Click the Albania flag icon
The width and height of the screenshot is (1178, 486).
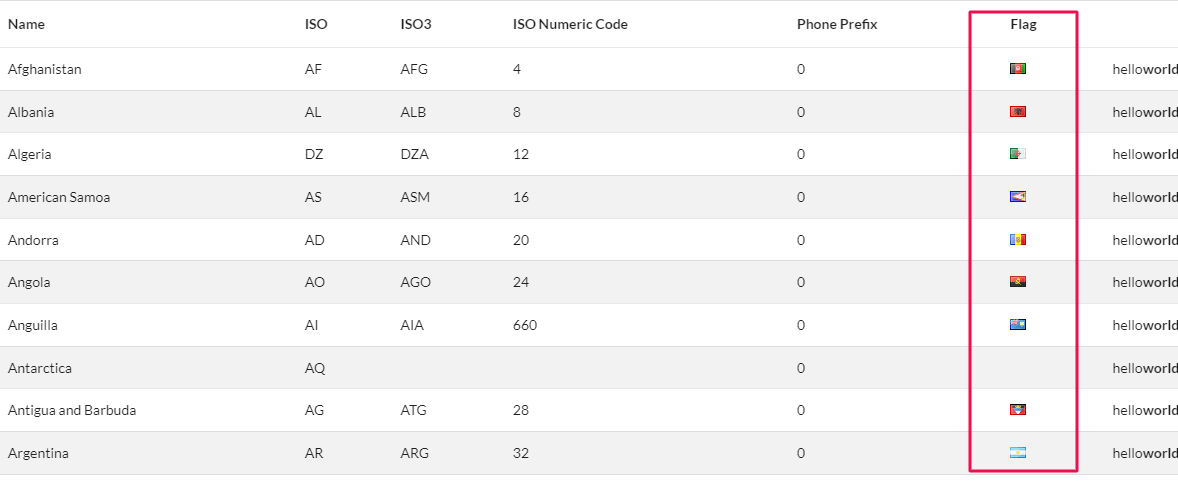click(1018, 112)
